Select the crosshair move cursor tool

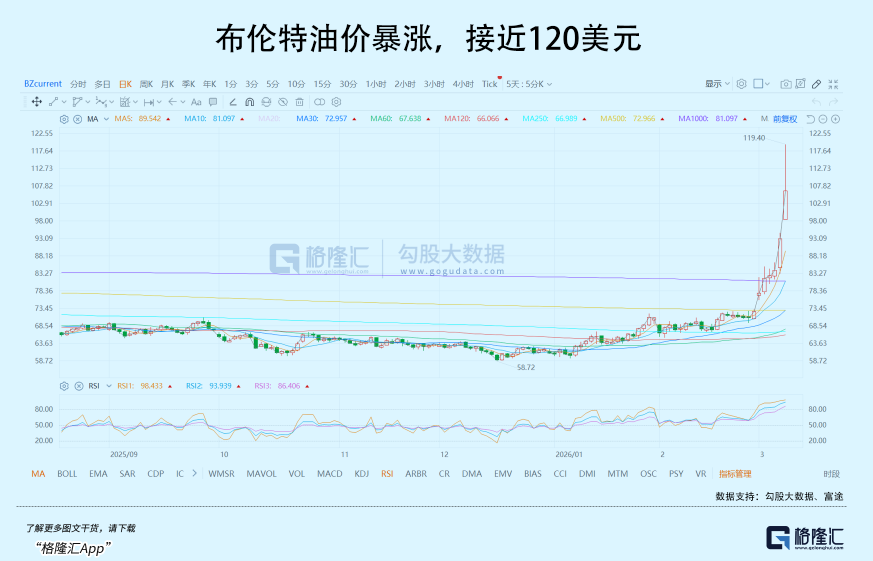point(36,101)
